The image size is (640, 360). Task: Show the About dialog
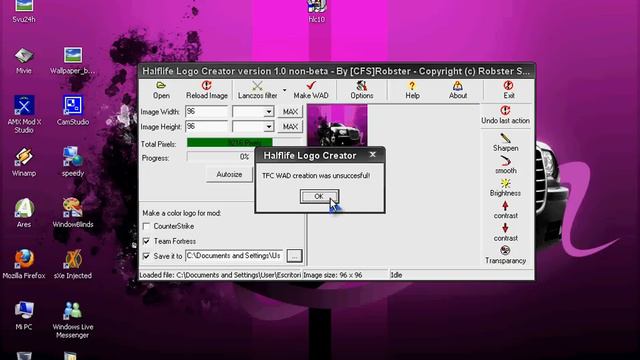click(x=458, y=90)
